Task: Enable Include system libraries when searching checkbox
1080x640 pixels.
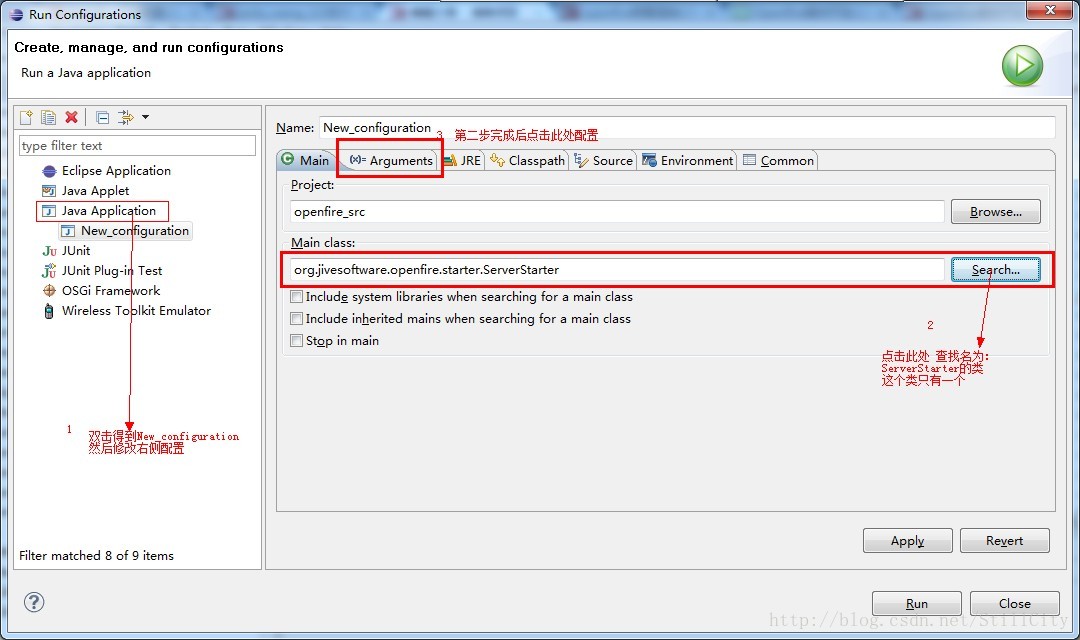Action: point(296,297)
